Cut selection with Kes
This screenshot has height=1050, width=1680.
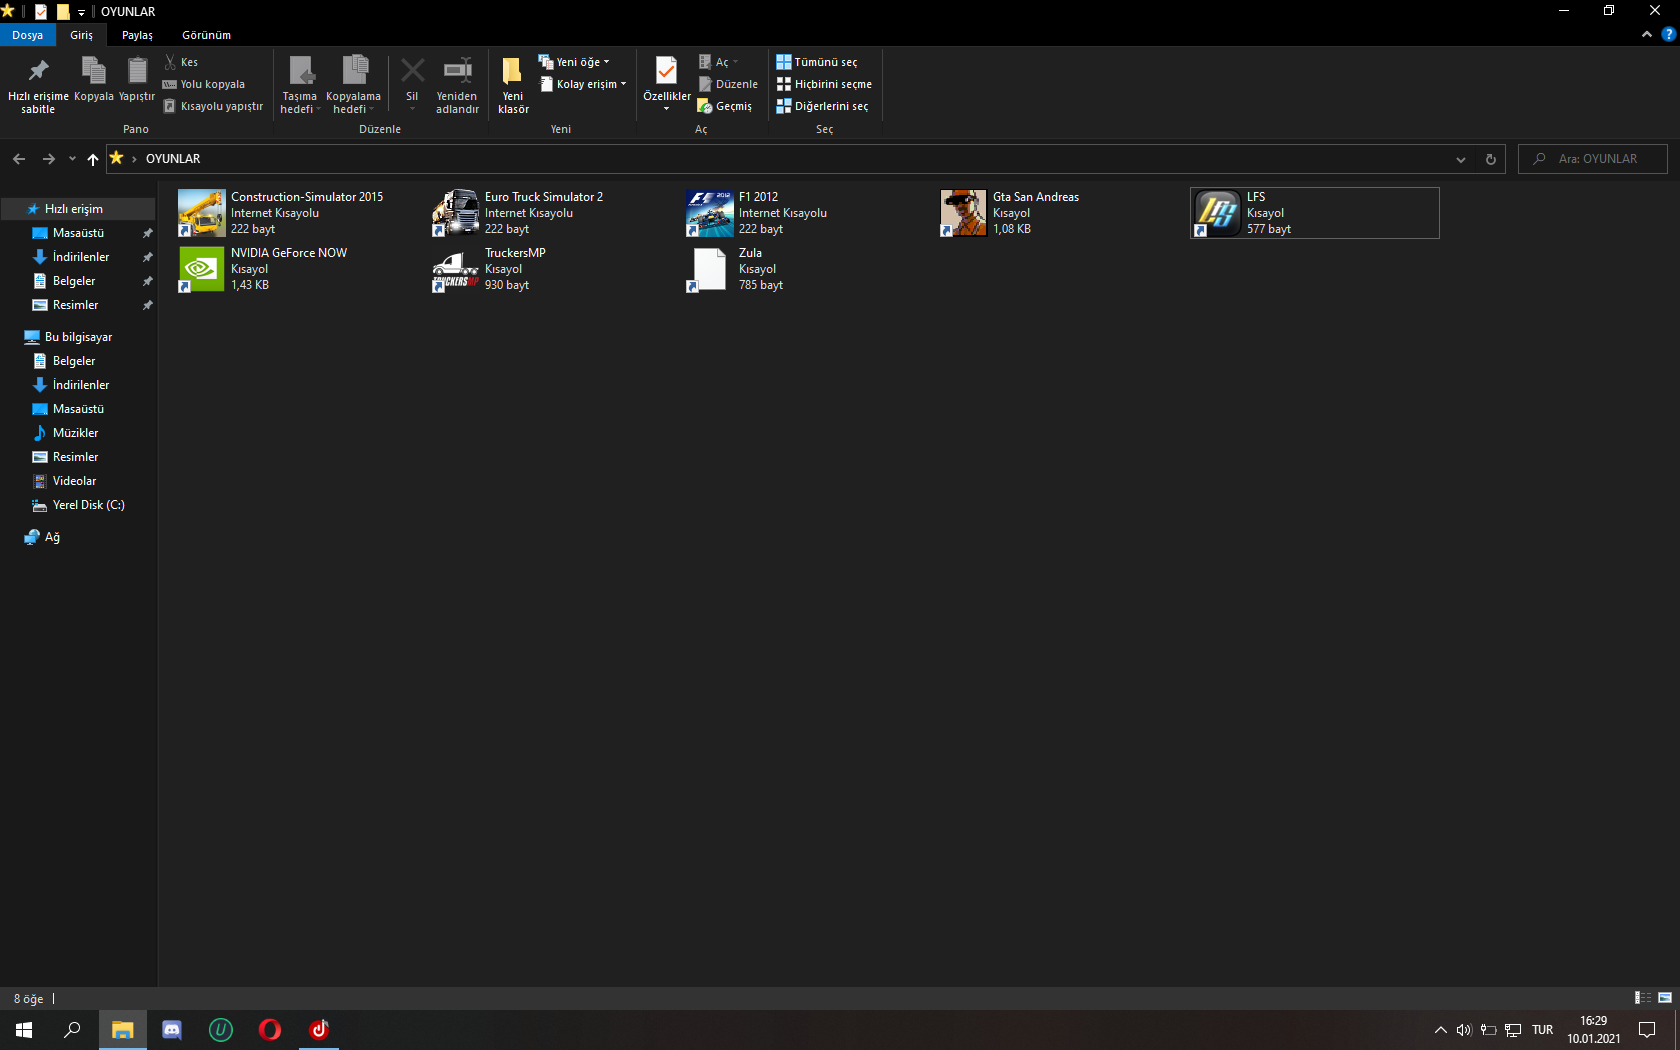click(181, 62)
